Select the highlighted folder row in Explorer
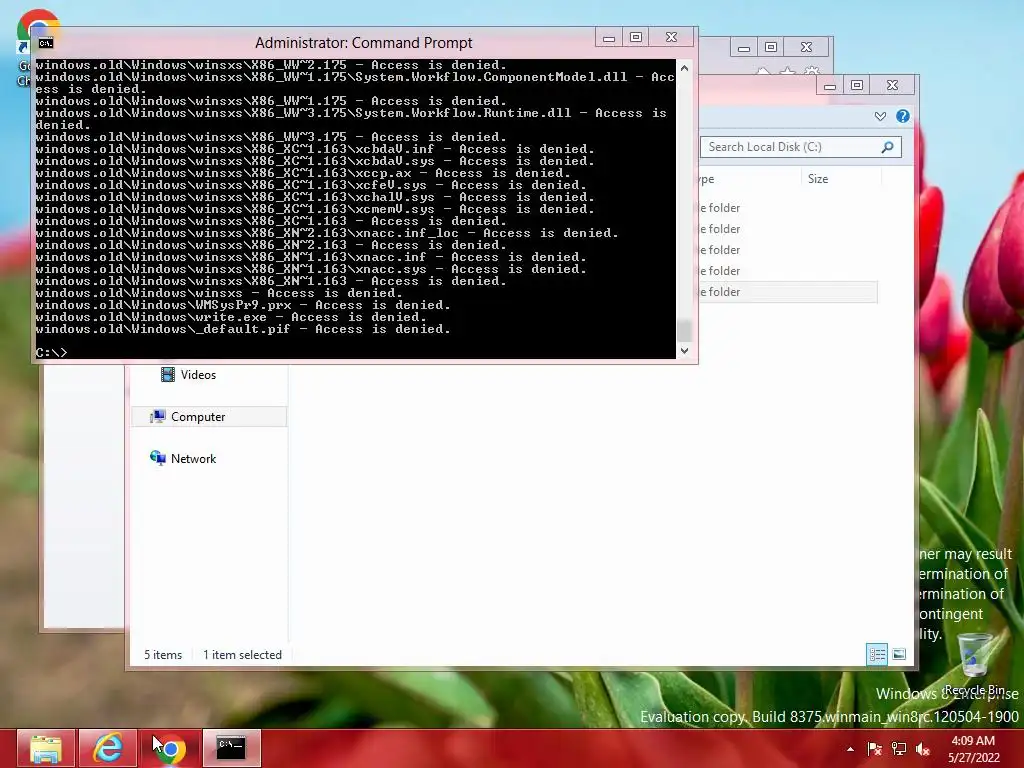 click(x=788, y=292)
